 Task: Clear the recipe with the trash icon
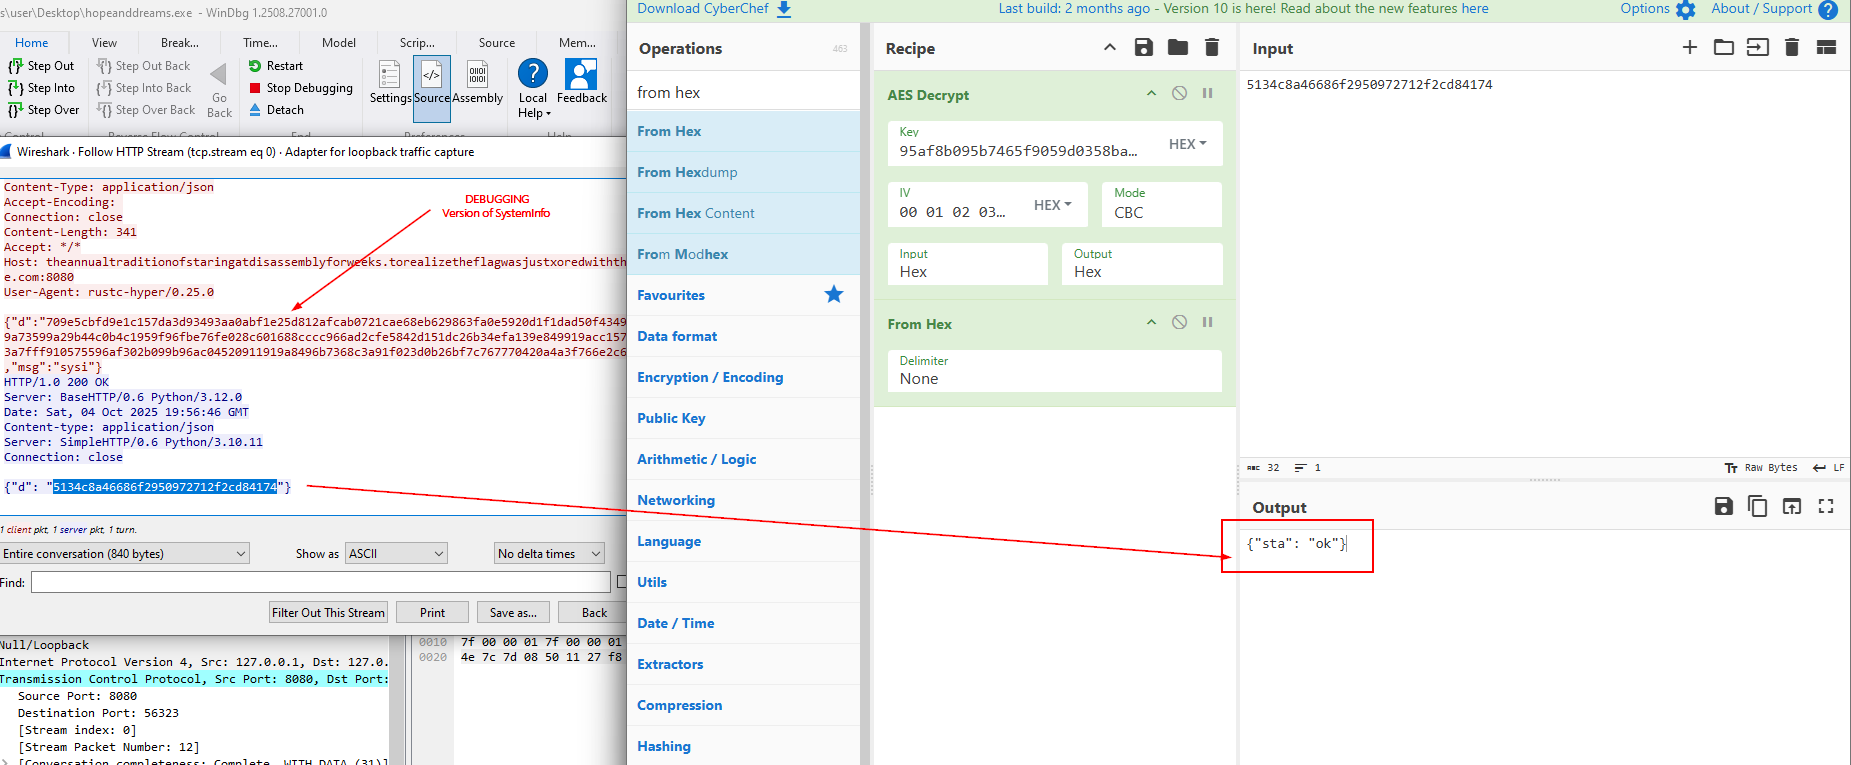[1212, 48]
